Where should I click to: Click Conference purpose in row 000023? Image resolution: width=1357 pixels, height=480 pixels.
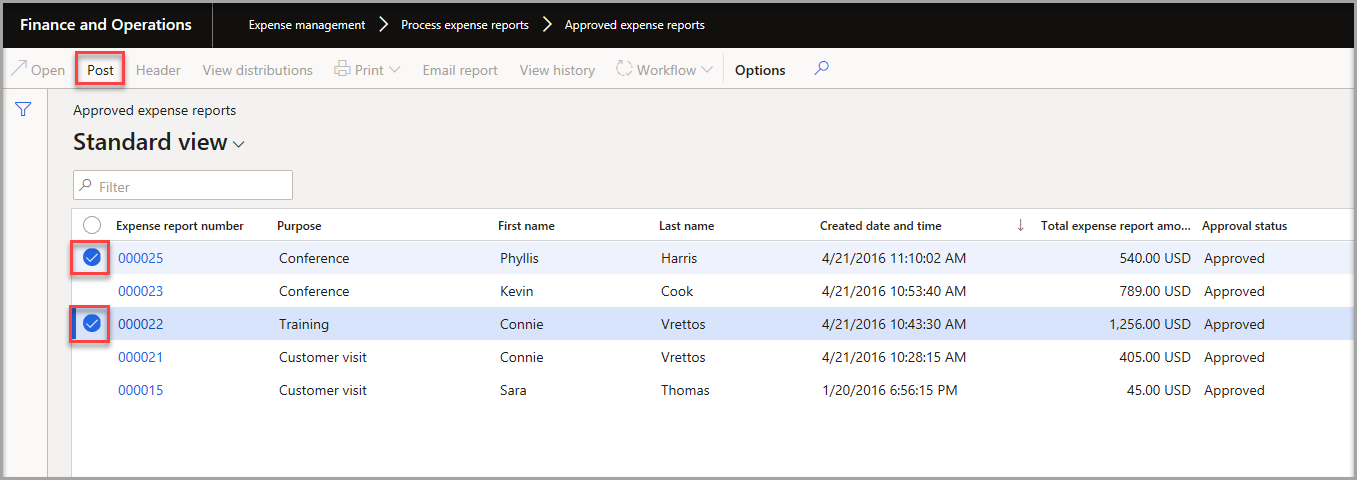tap(314, 291)
